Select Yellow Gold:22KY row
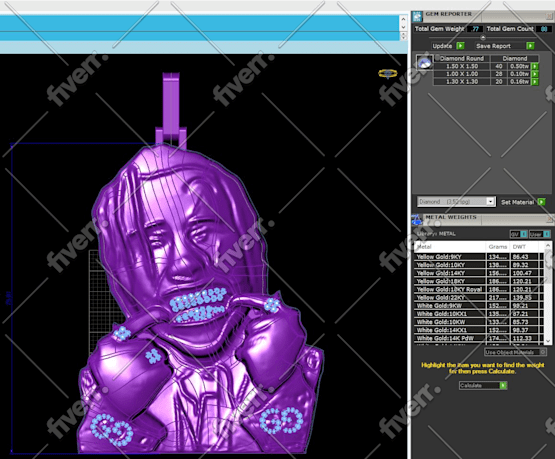 tap(479, 298)
